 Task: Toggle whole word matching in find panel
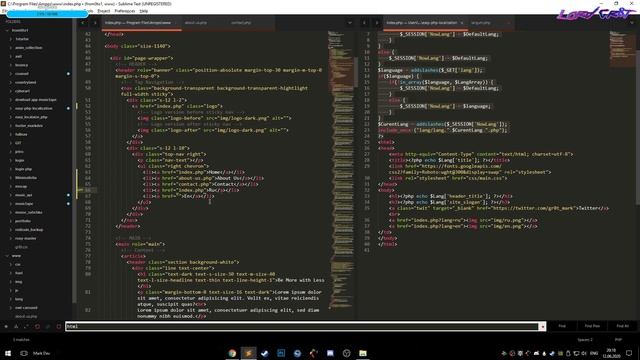click(27, 326)
